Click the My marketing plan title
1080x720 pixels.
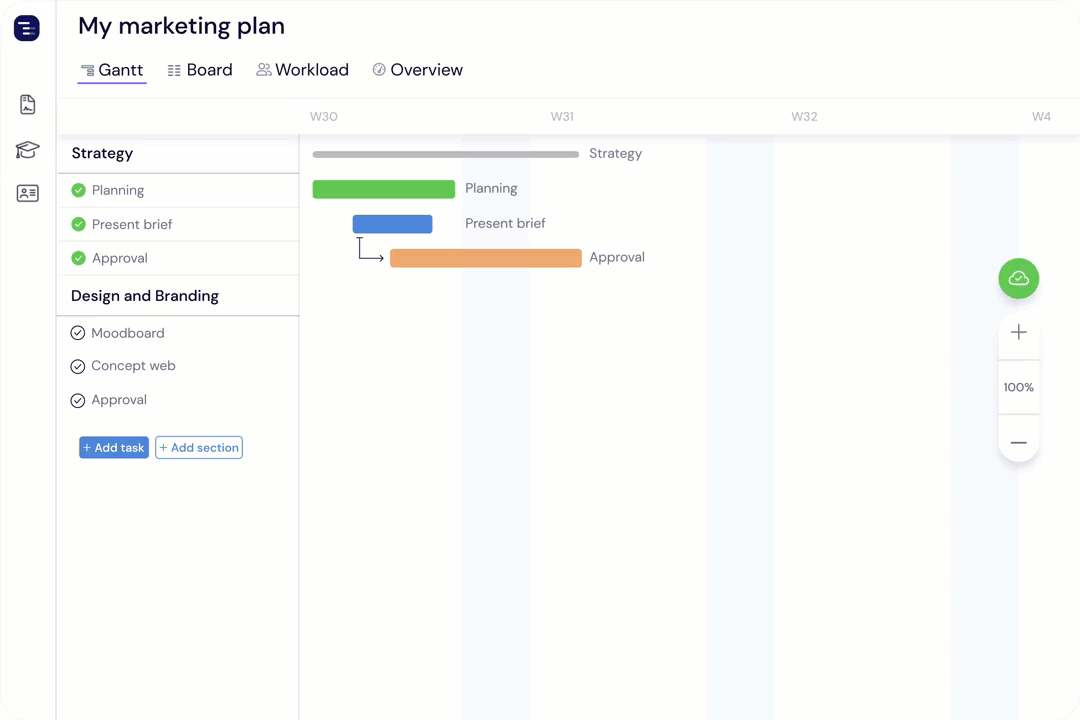click(x=181, y=26)
